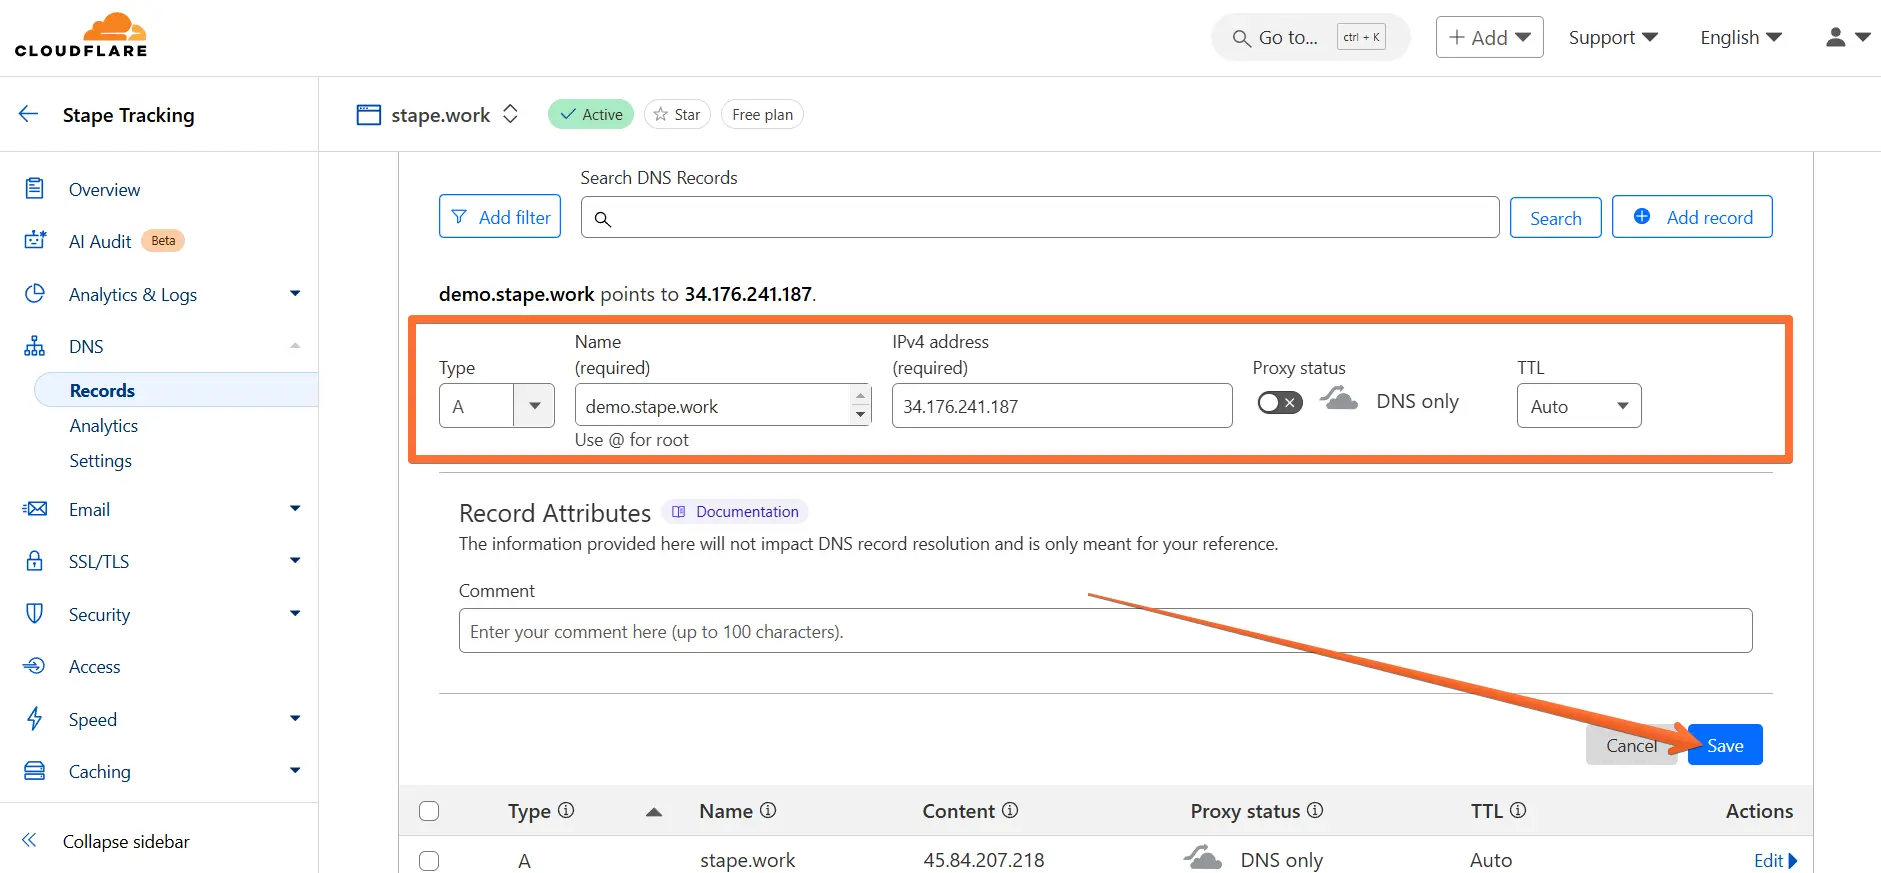Select Settings under DNS
This screenshot has height=873, width=1881.
(x=100, y=460)
